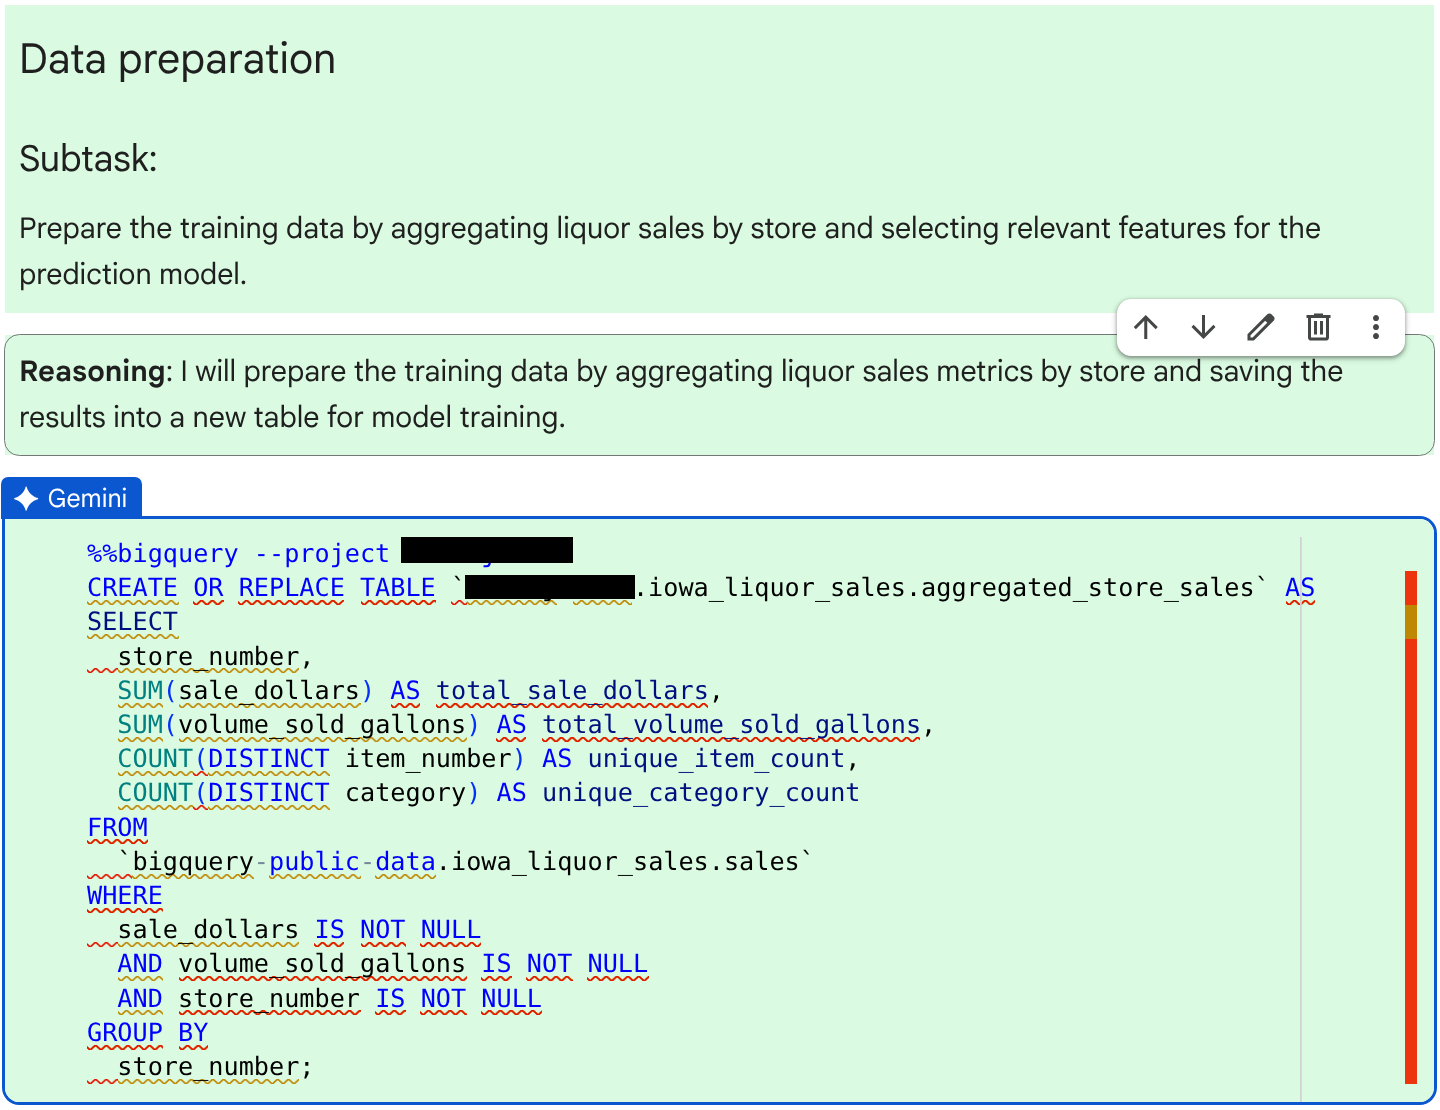Click the red error marker in scrollbar
The image size is (1440, 1110).
pos(1411,860)
